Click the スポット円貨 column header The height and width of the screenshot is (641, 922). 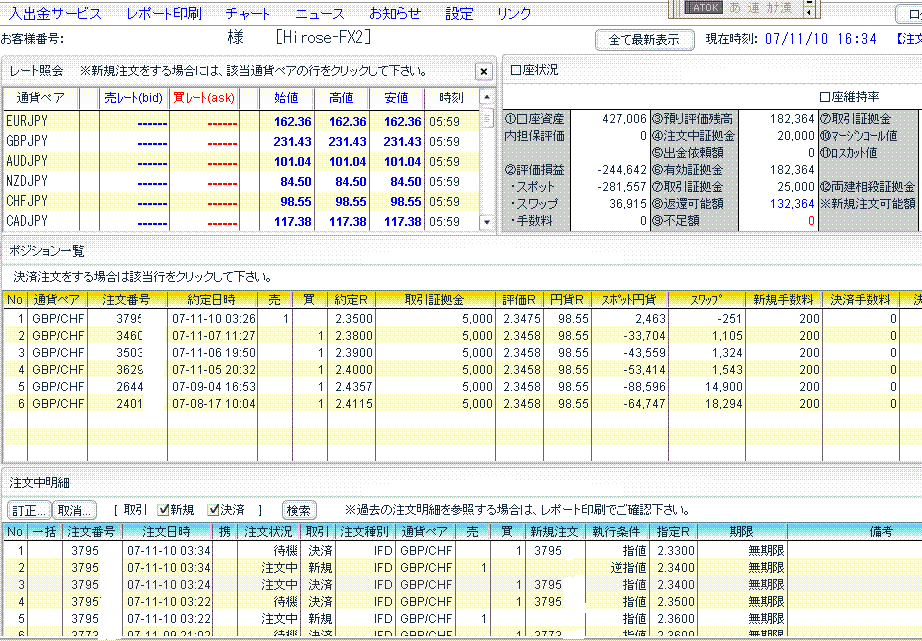pyautogui.click(x=630, y=300)
